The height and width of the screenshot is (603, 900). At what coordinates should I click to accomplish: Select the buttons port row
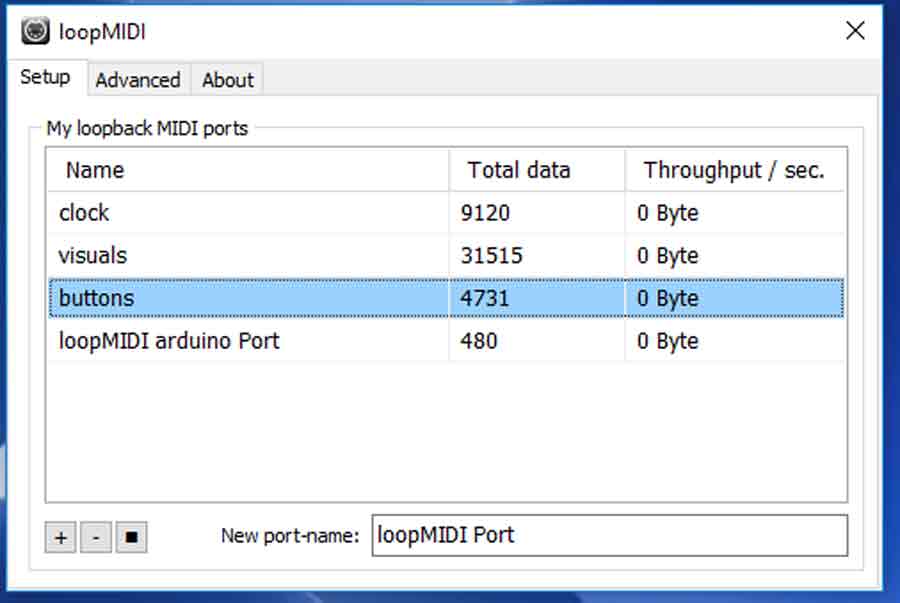(446, 298)
